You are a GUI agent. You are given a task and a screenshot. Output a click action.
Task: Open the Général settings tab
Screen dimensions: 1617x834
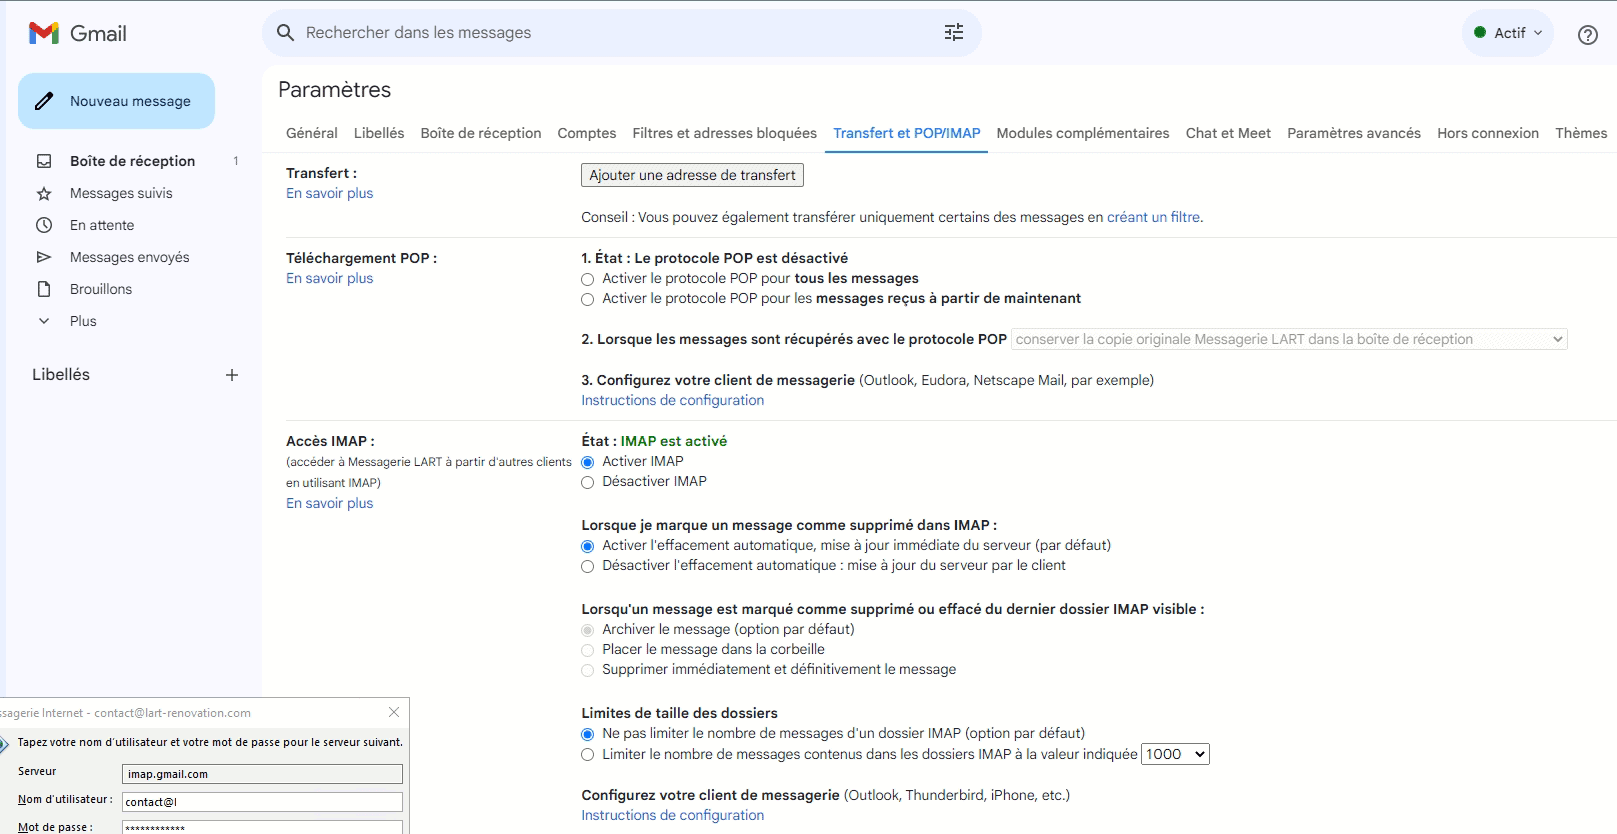(312, 133)
